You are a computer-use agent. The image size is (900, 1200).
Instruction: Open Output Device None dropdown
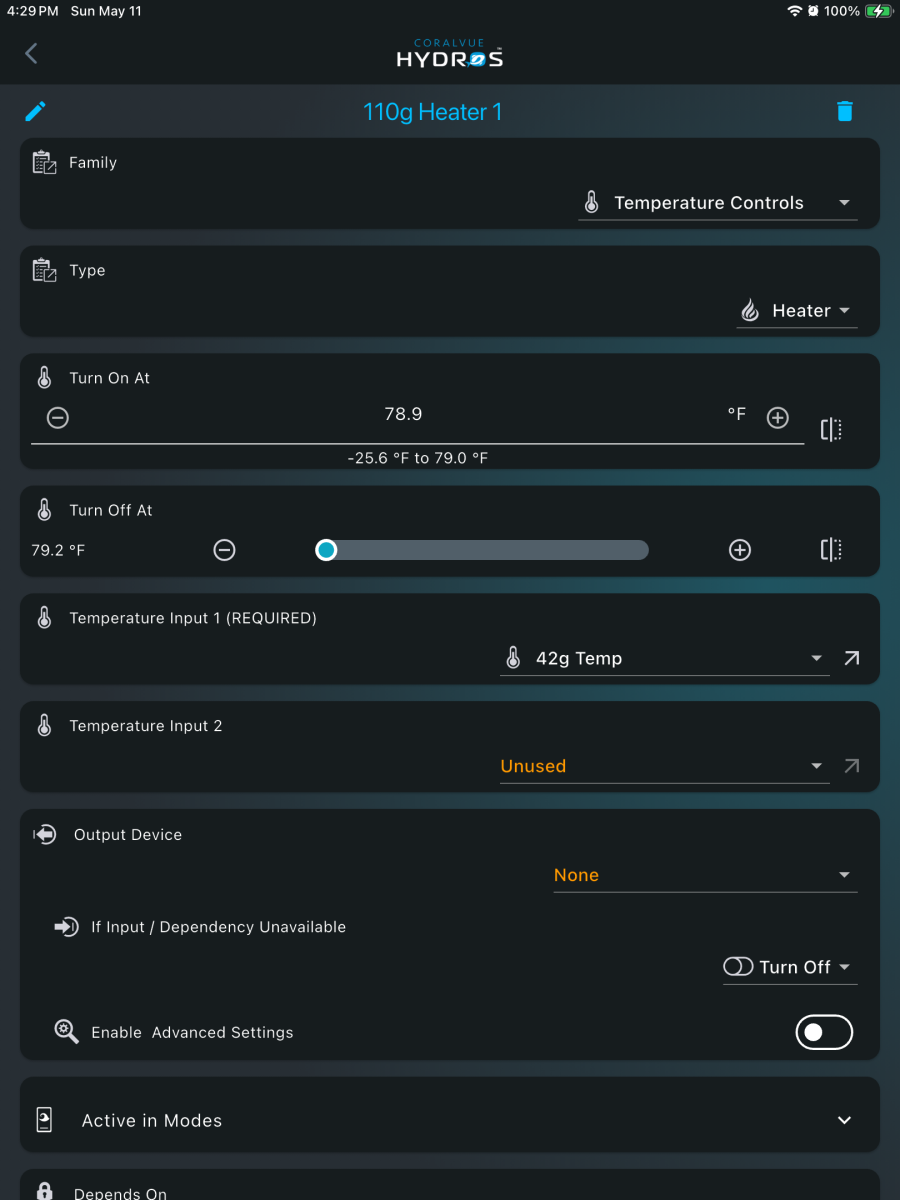click(x=706, y=875)
